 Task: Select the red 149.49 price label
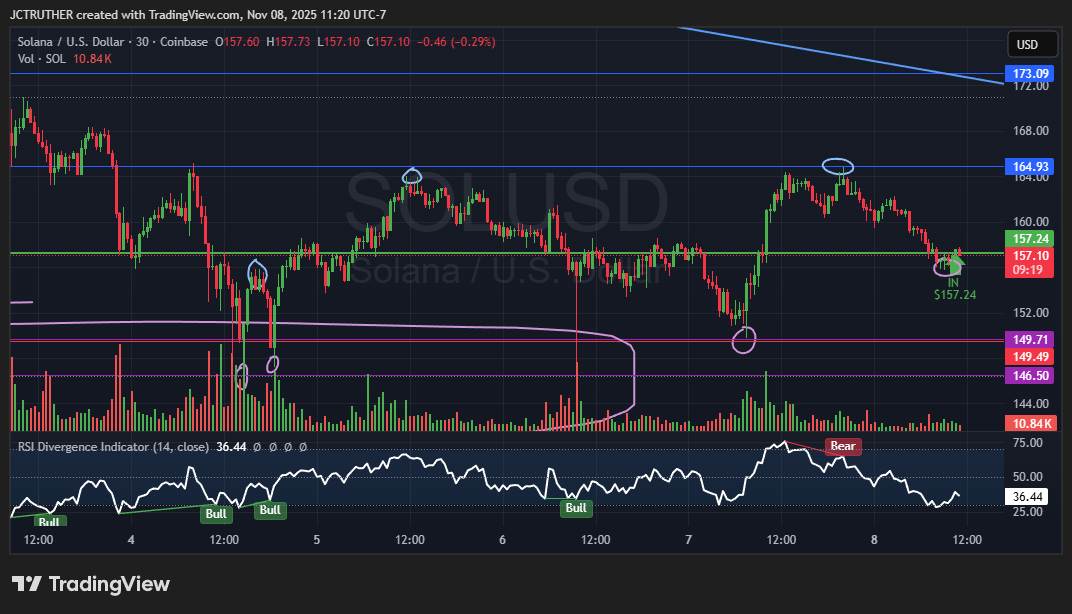tap(1030, 356)
